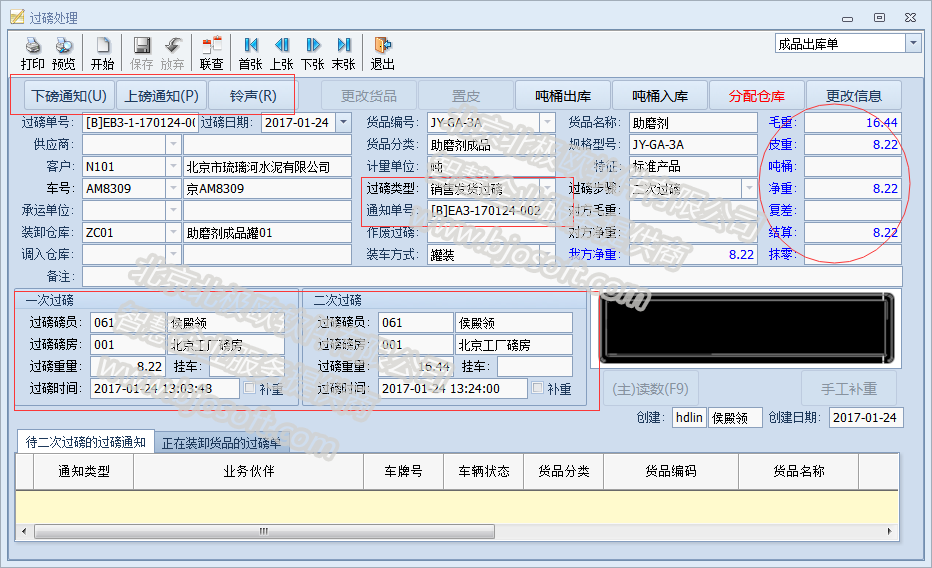Click the 上磅通知(P) button
Screen dimensions: 932x568
click(x=161, y=96)
